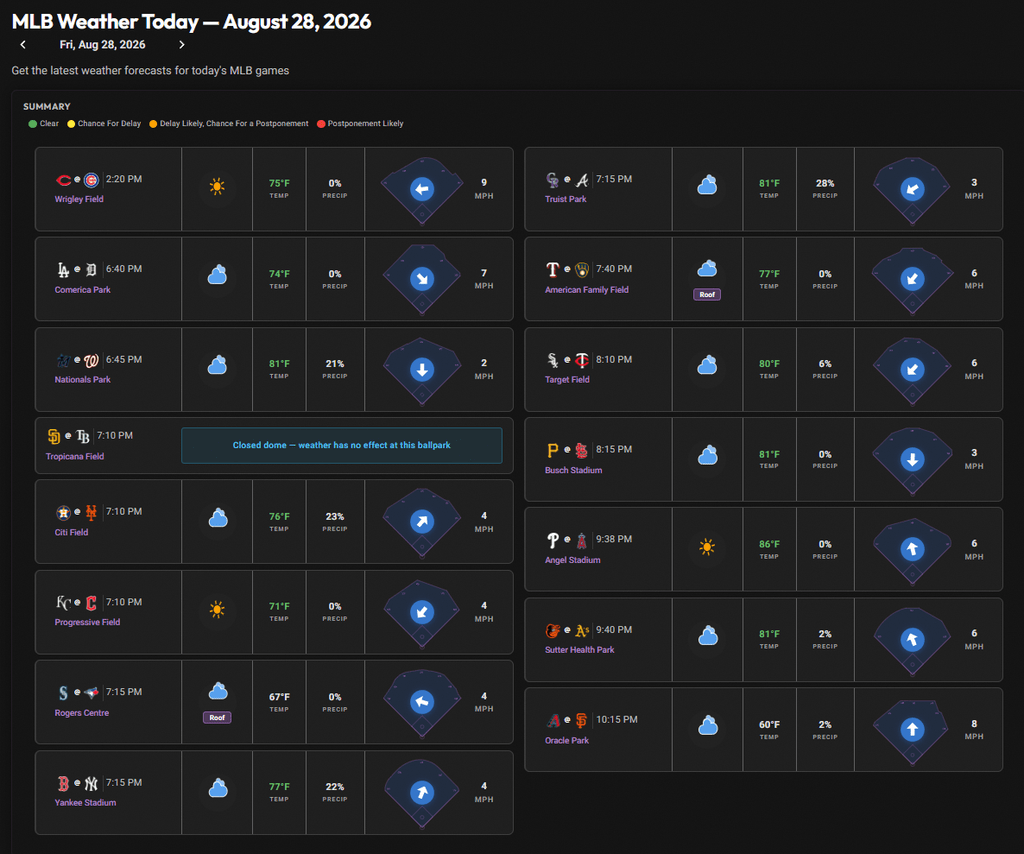This screenshot has height=854, width=1024.
Task: Open the Sutter Health Park link
Action: pyautogui.click(x=579, y=650)
